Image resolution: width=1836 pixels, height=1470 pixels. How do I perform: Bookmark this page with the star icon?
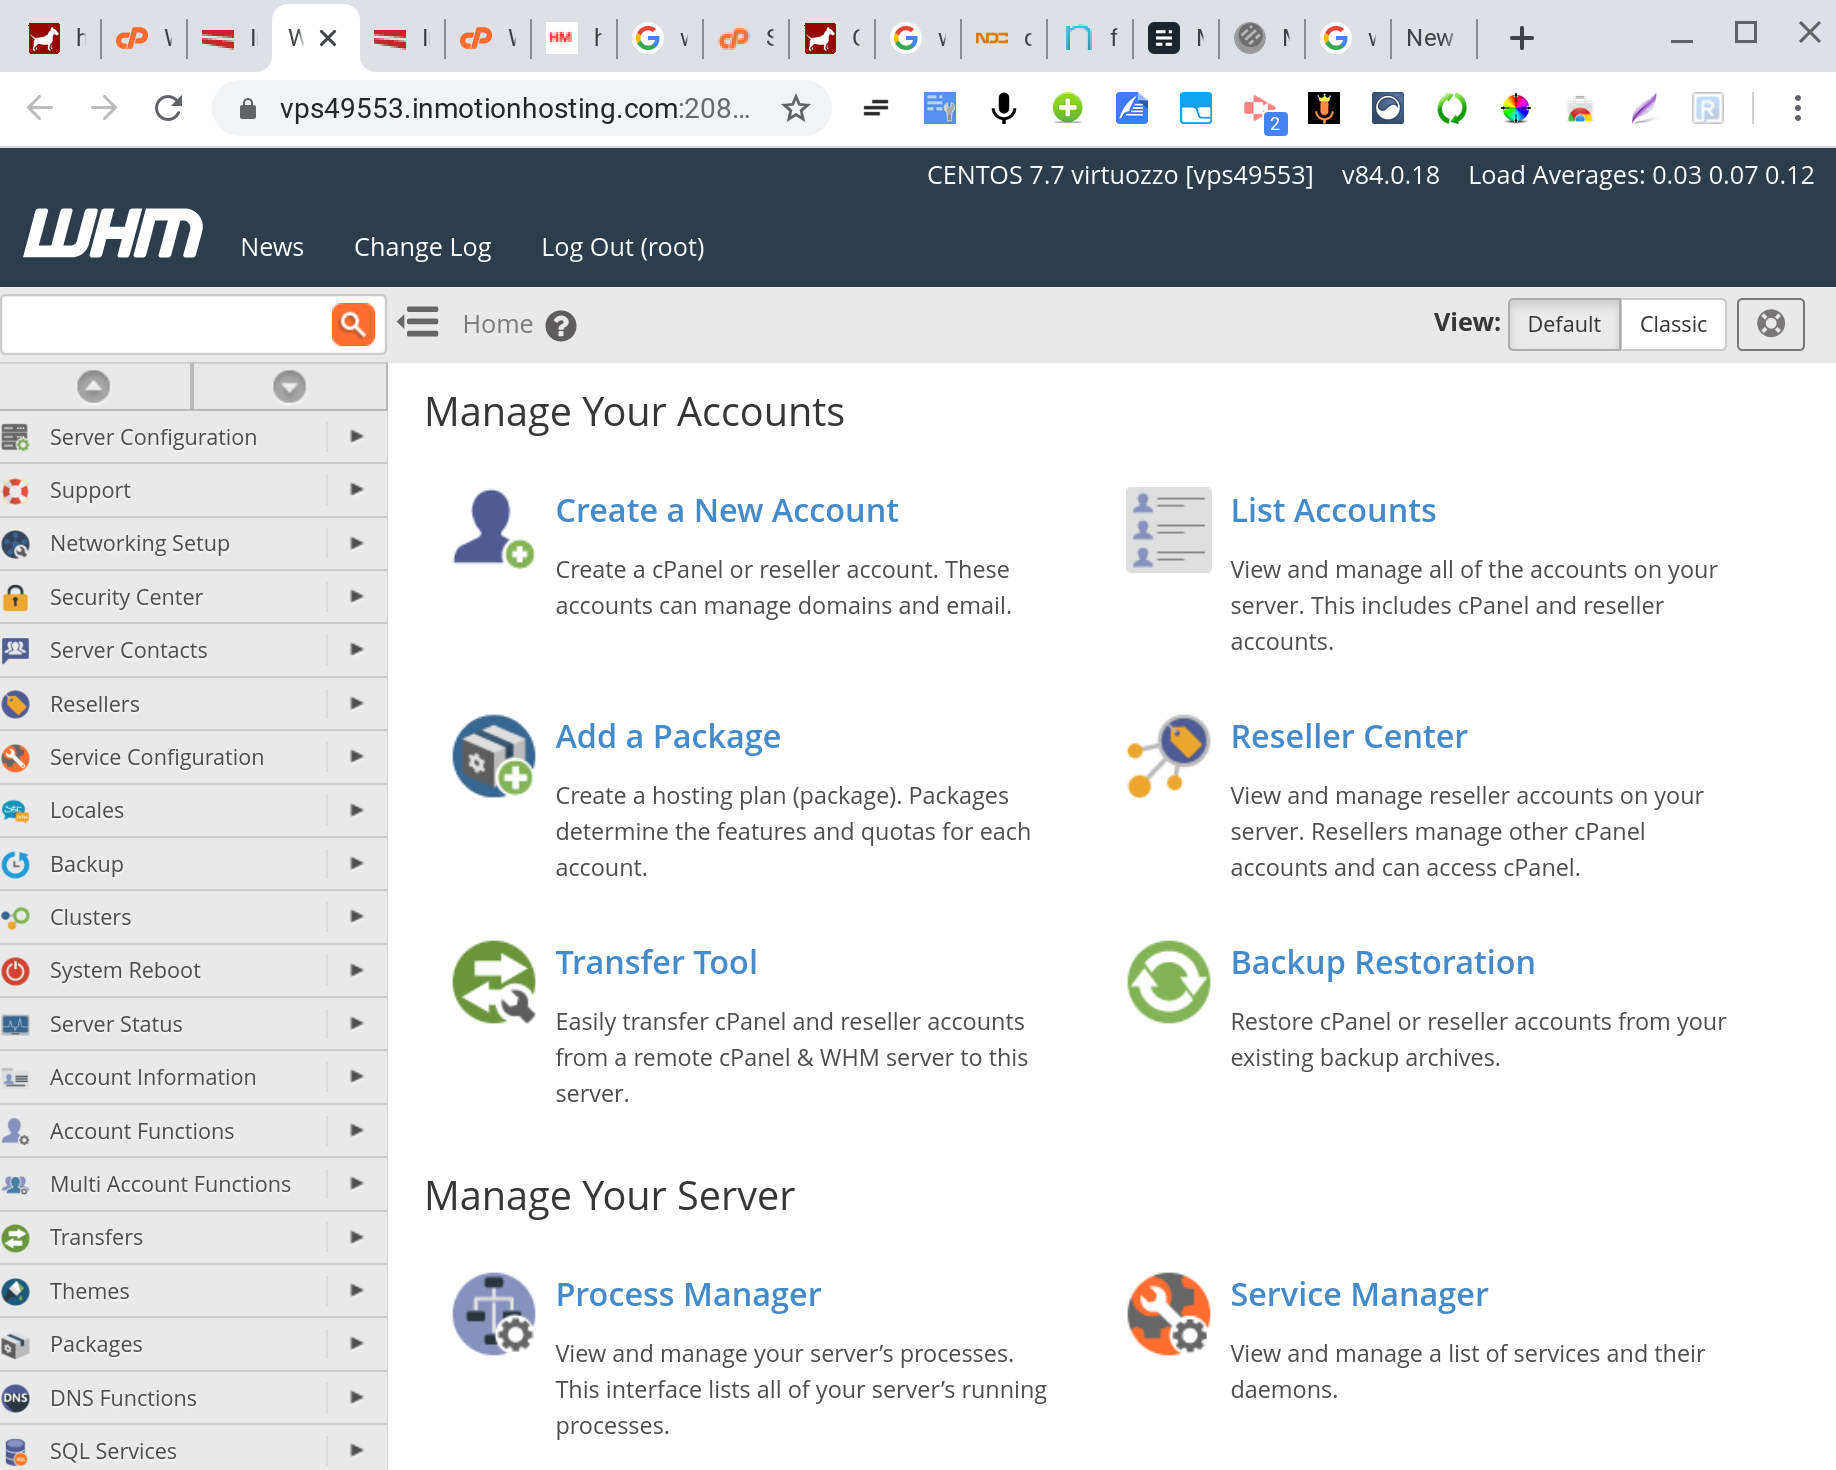796,108
